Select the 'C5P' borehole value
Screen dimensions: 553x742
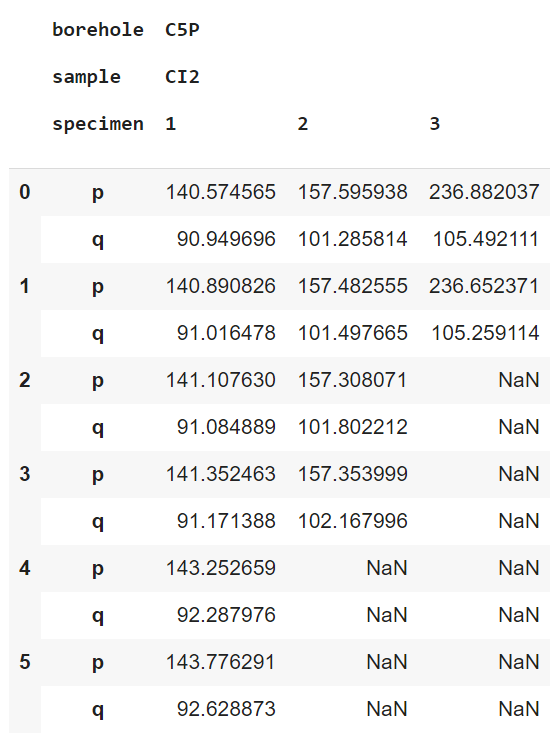point(182,30)
